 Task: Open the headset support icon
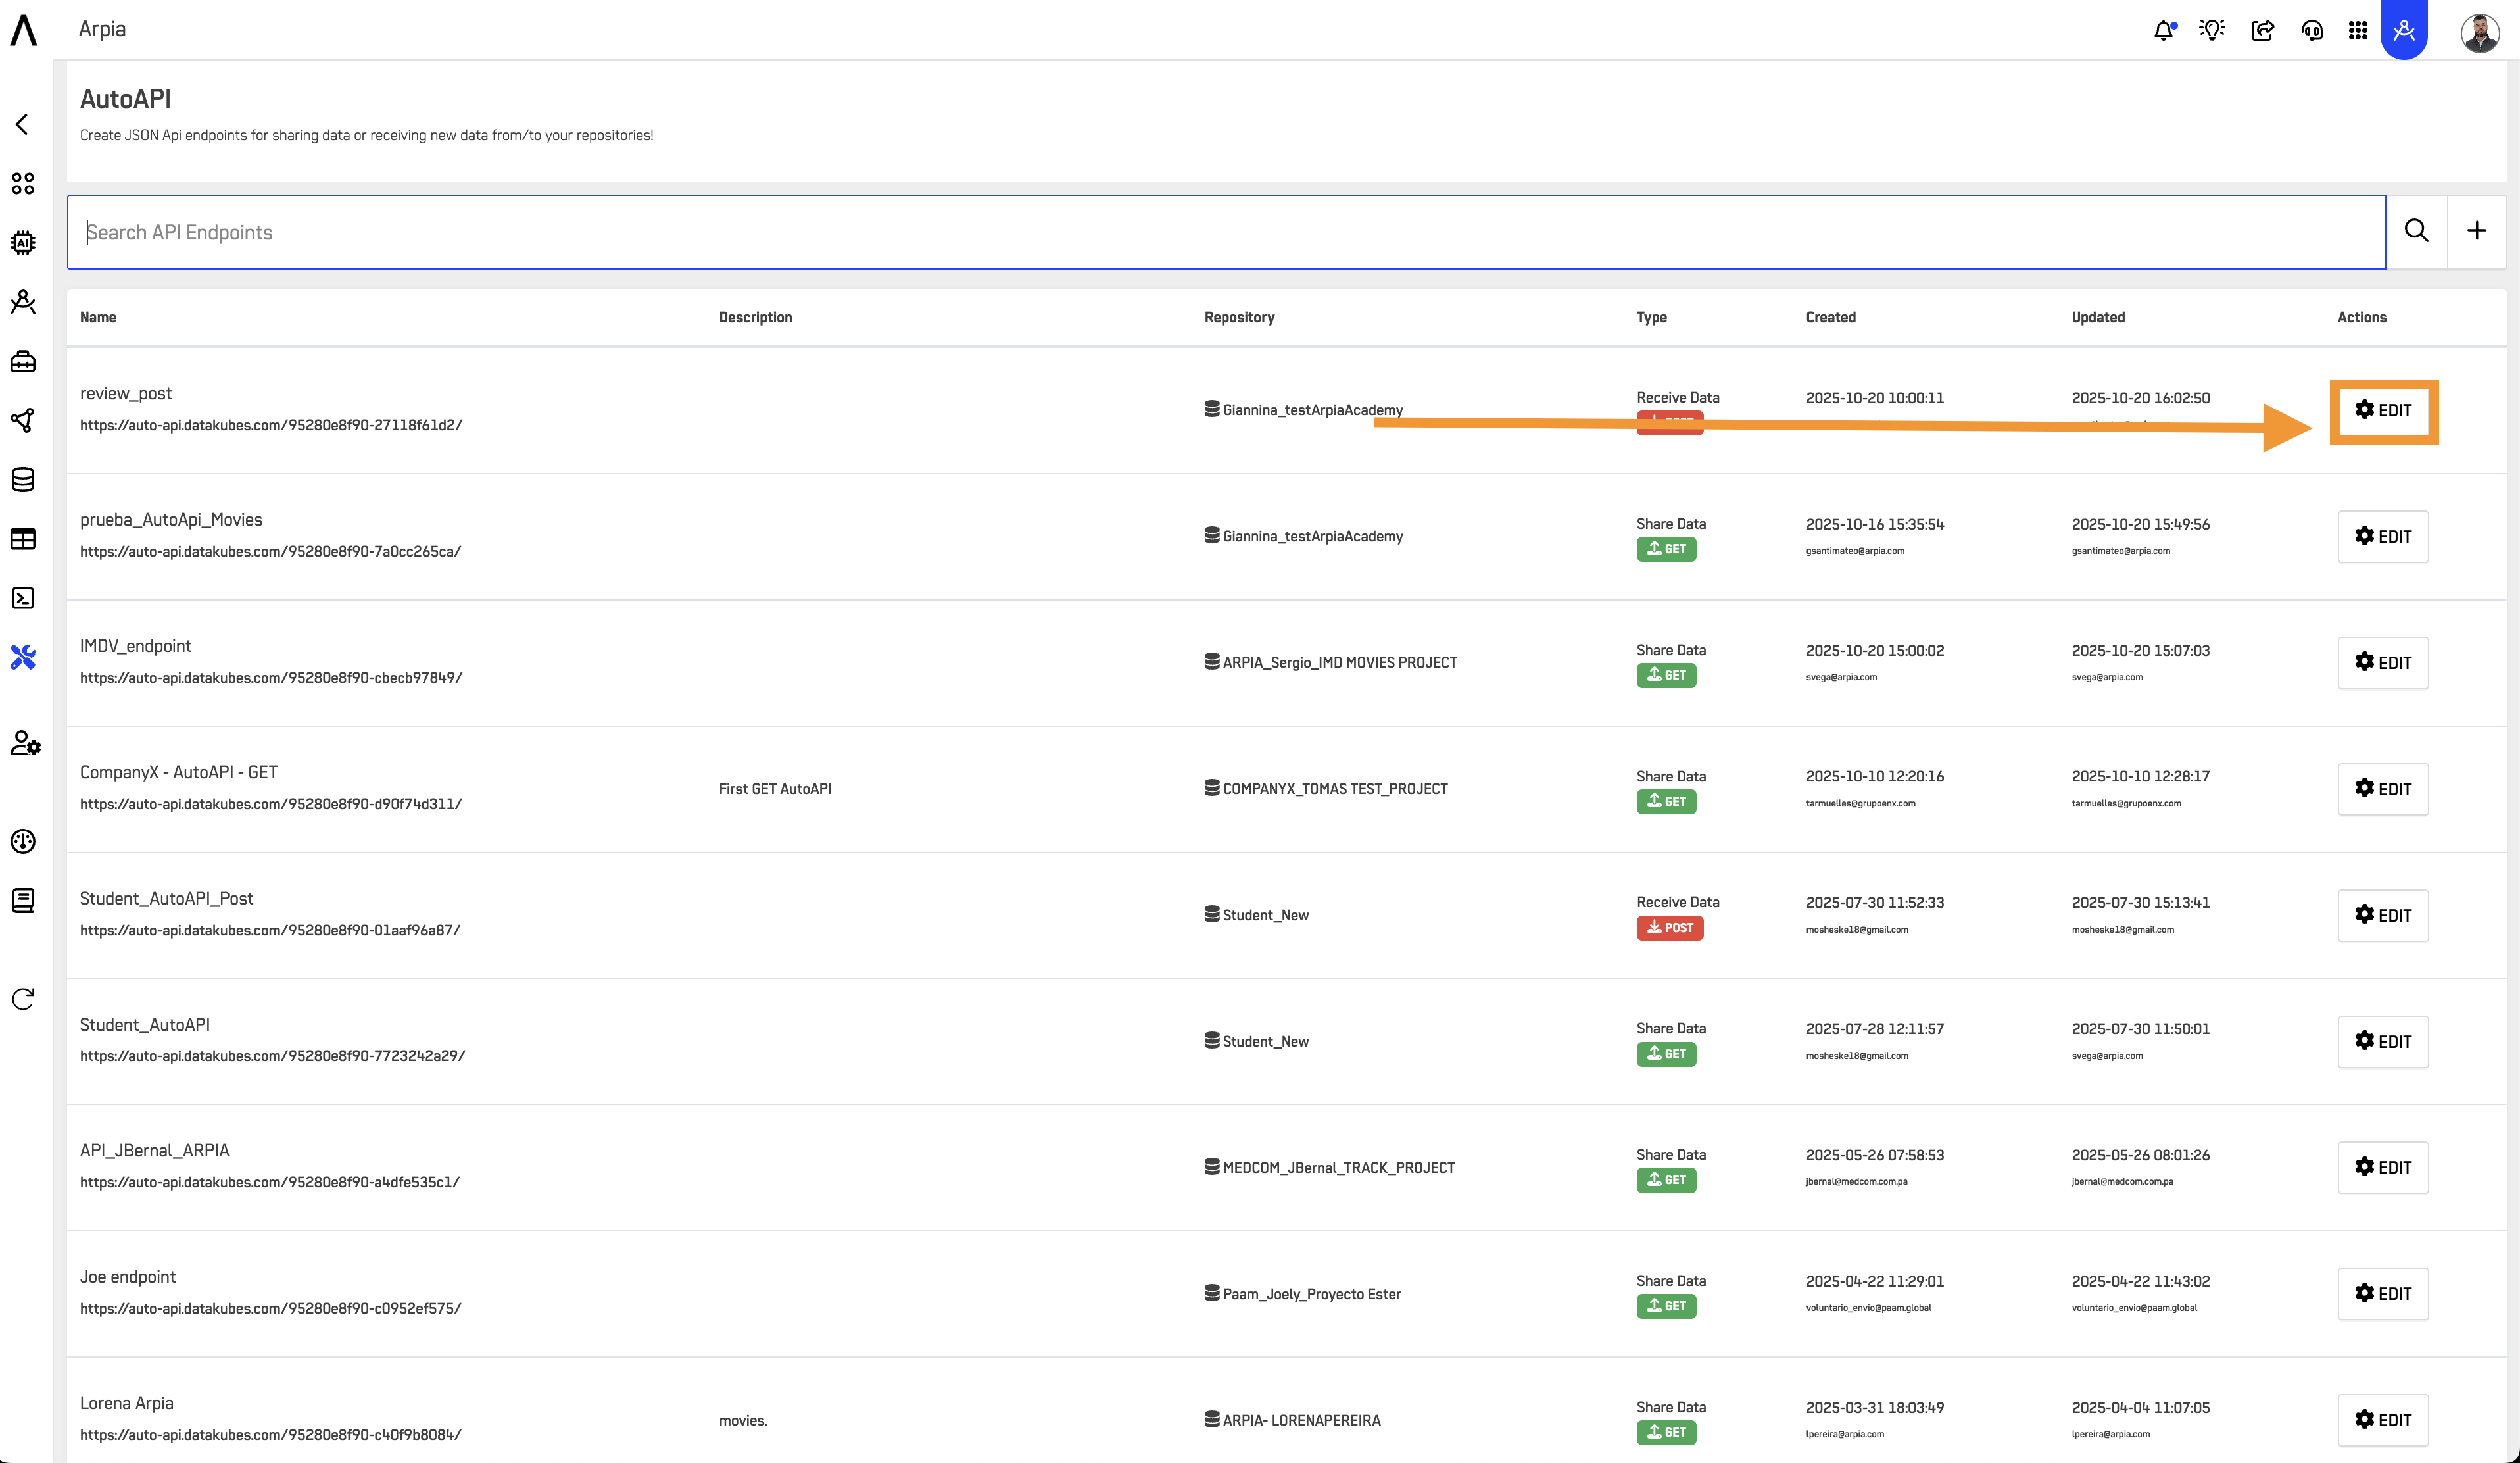[x=2311, y=30]
